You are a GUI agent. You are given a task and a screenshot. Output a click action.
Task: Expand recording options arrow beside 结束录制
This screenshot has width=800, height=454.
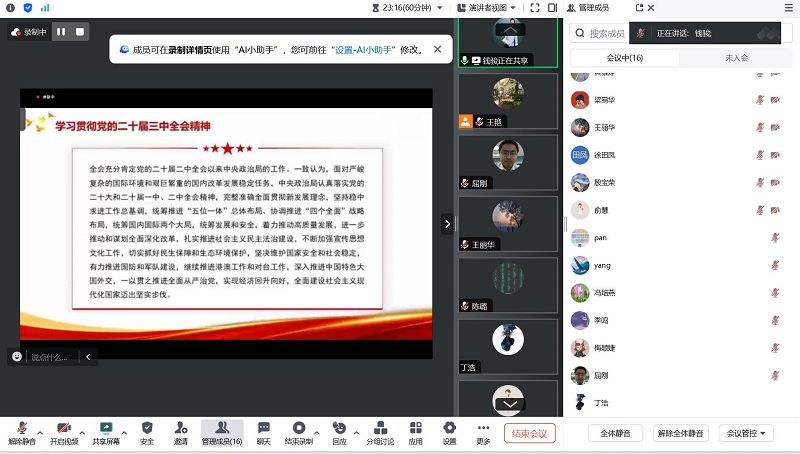317,433
